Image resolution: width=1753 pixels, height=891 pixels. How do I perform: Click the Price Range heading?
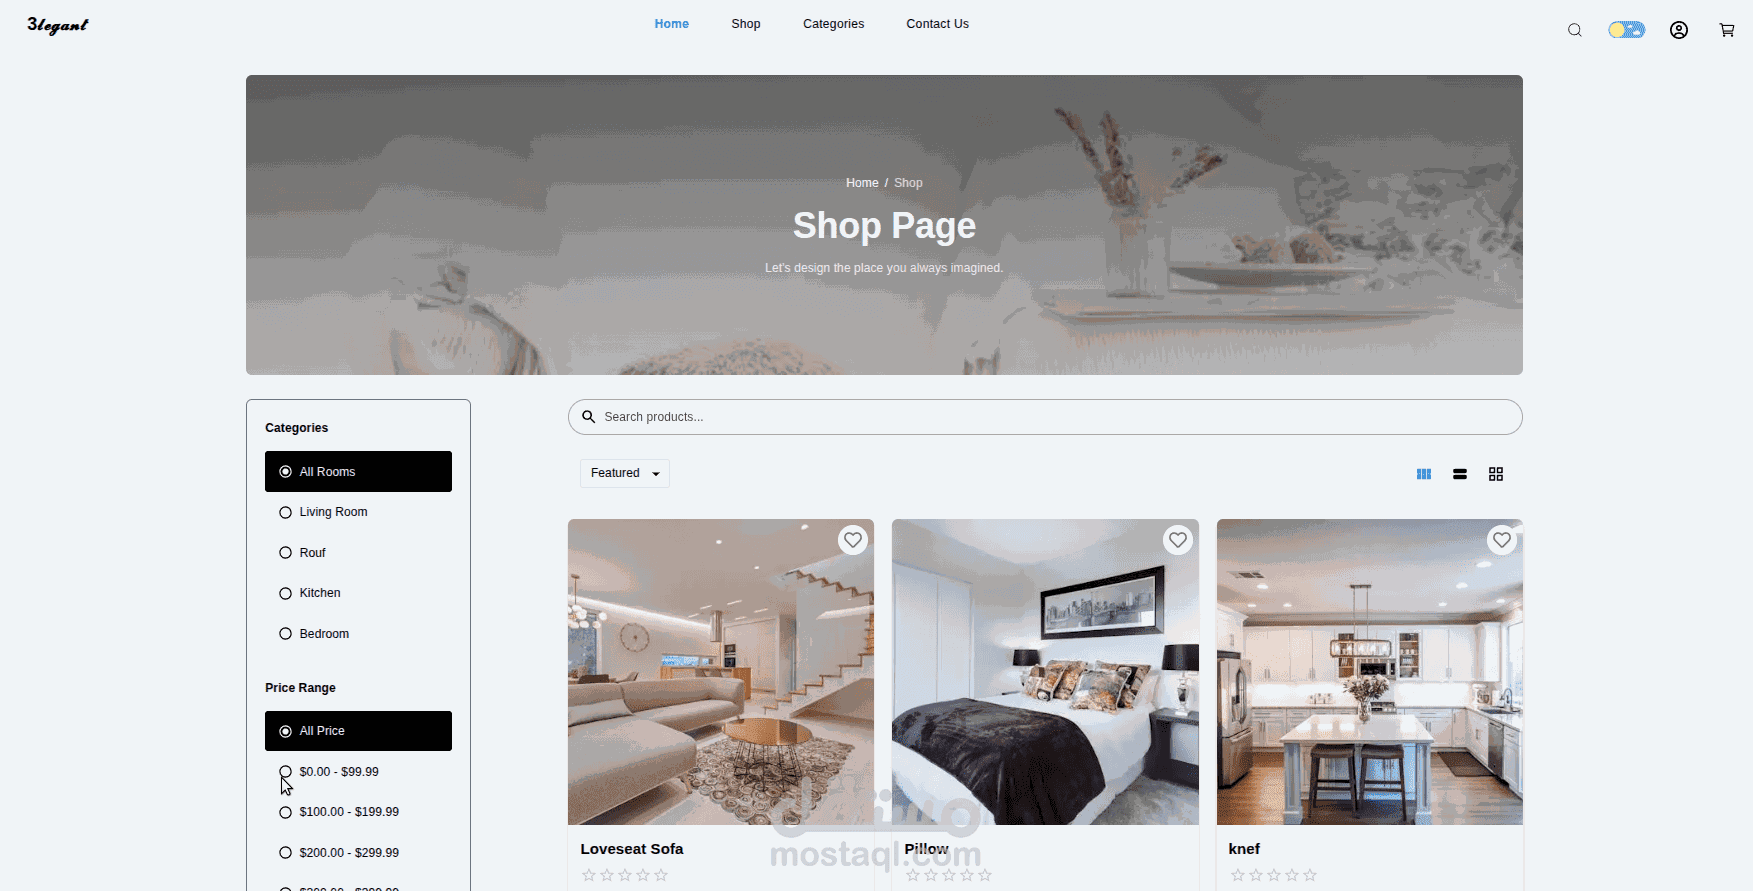click(x=300, y=688)
